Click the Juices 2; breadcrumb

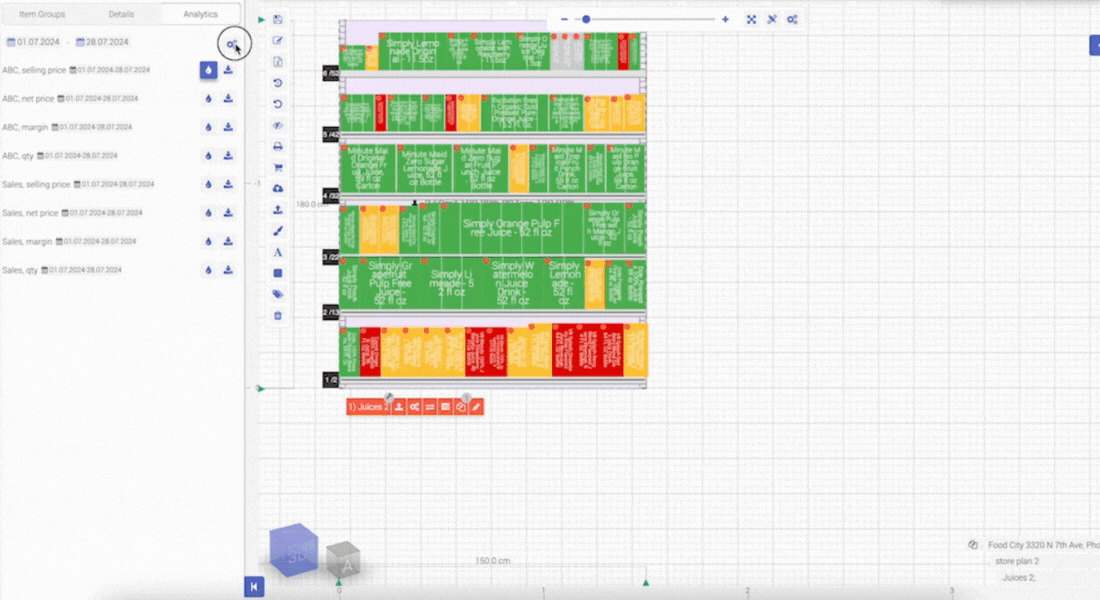click(x=1019, y=578)
